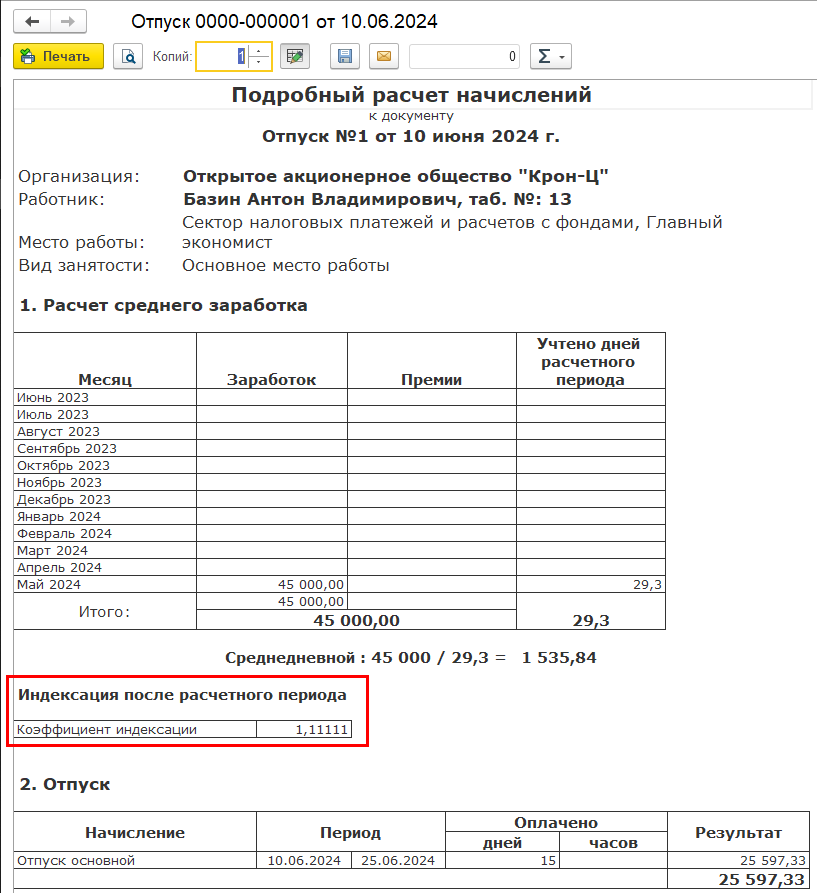Click the period end date 25.06.2024
Image resolution: width=817 pixels, height=893 pixels.
coord(398,861)
